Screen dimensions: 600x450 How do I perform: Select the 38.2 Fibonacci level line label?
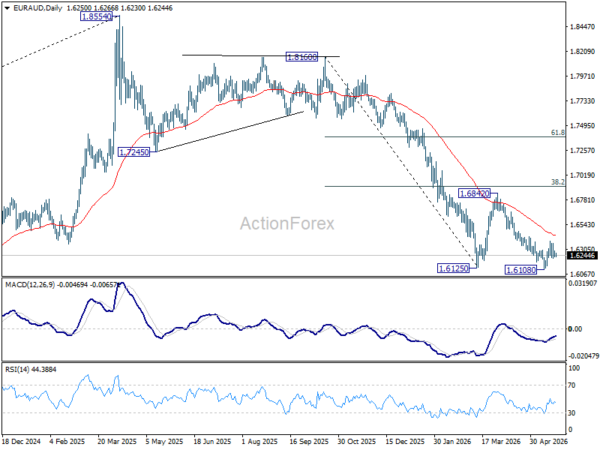(558, 183)
